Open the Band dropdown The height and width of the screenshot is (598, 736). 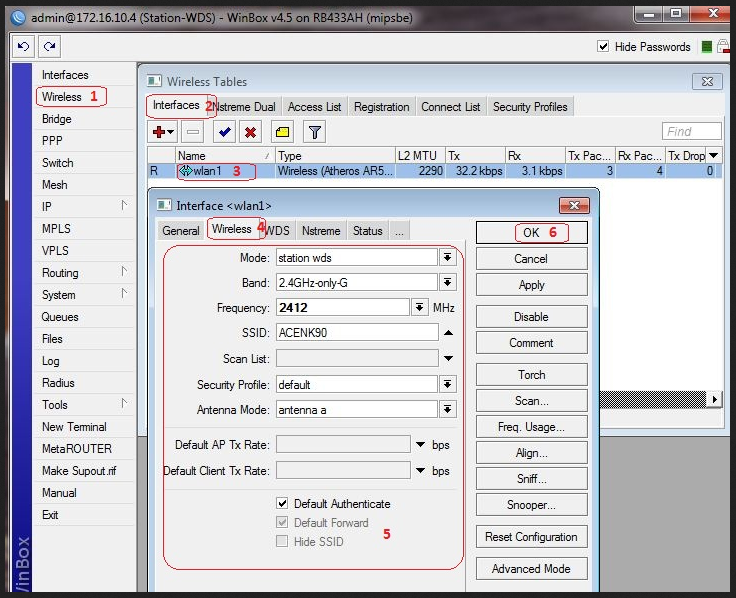click(x=448, y=282)
